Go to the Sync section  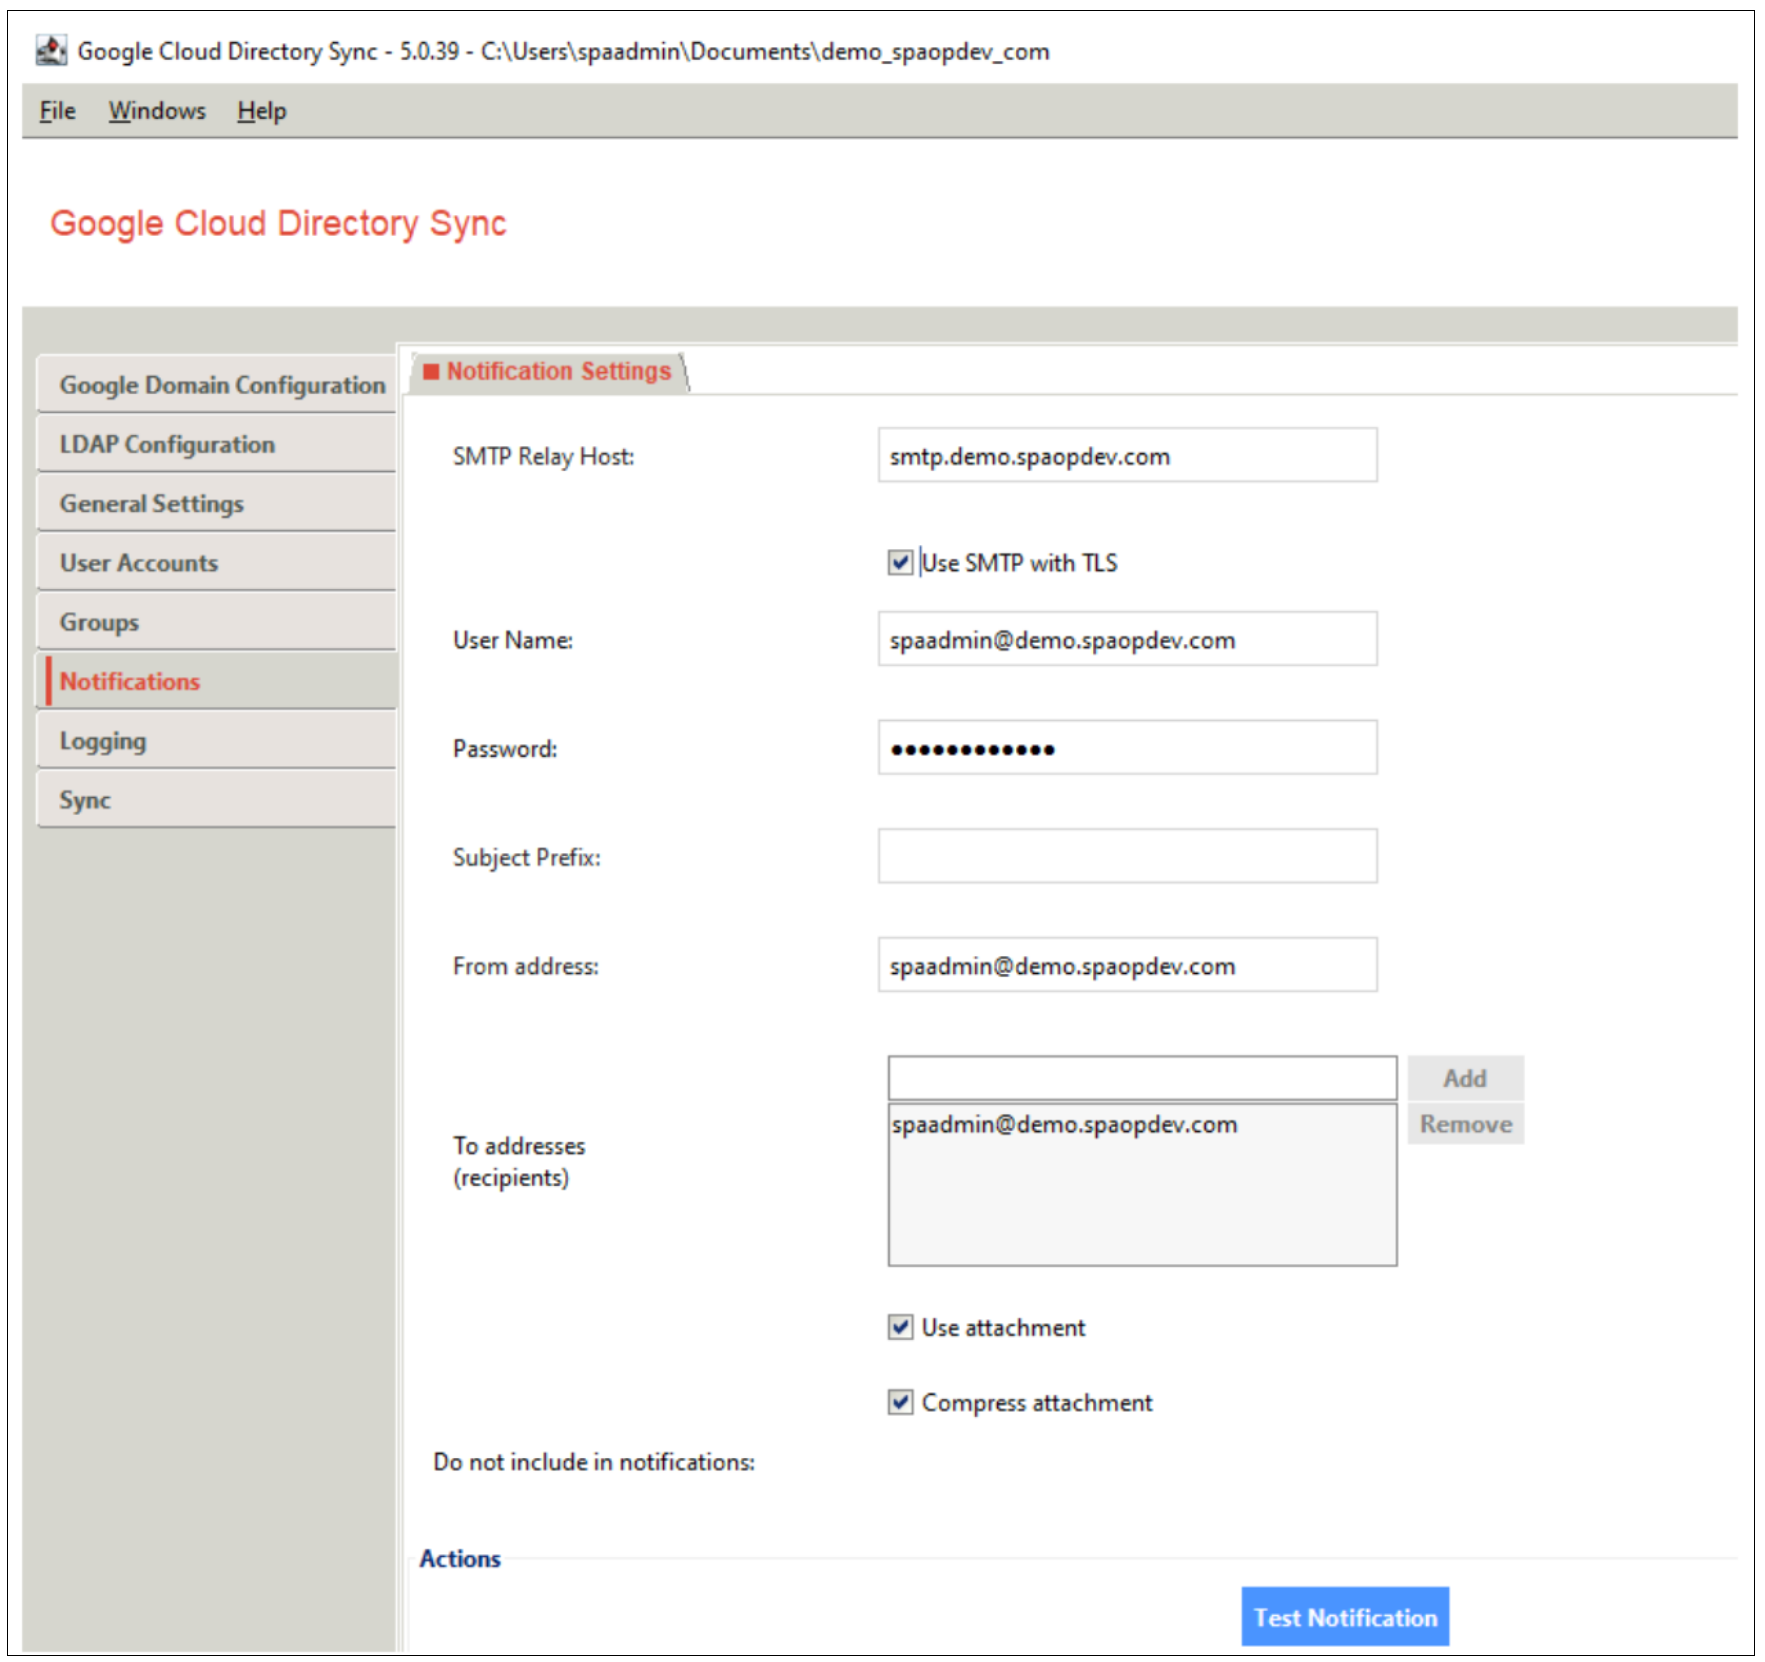85,800
